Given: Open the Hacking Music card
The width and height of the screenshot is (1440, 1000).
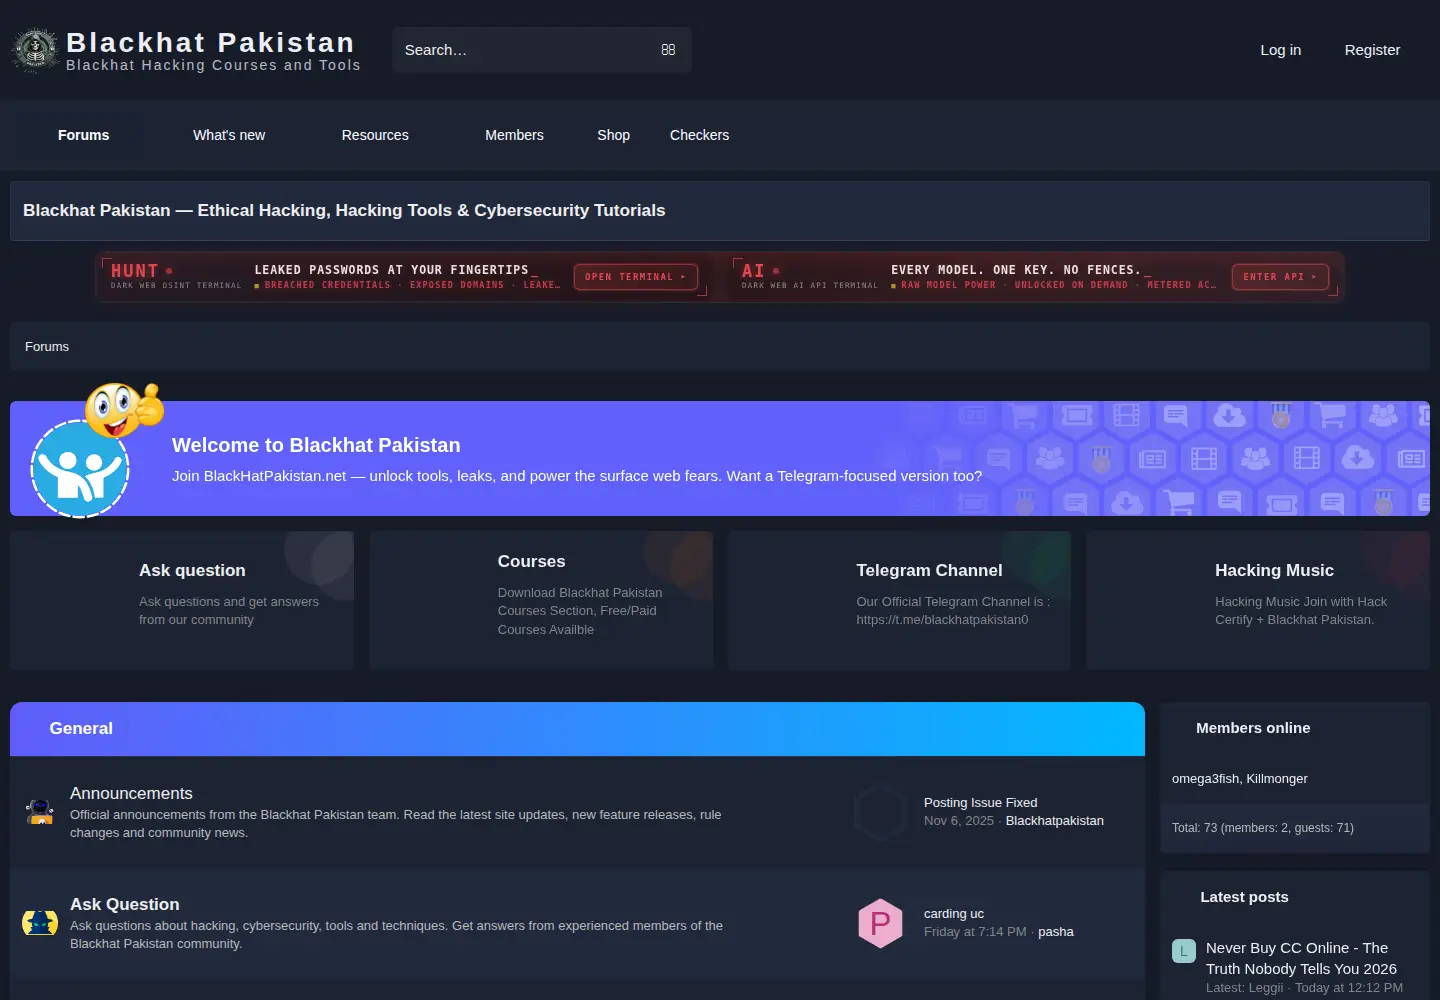Looking at the screenshot, I should pyautogui.click(x=1258, y=600).
